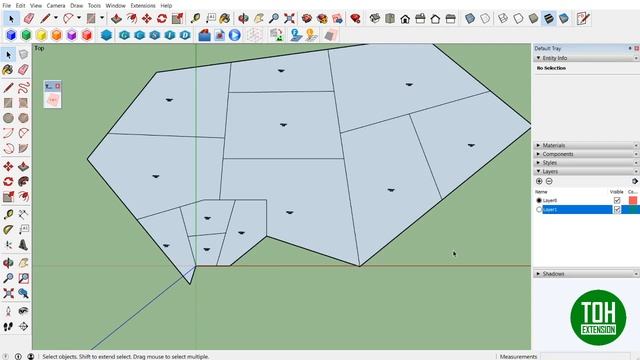Click the blue play button extension icon
The image size is (640, 360).
pyautogui.click(x=235, y=35)
